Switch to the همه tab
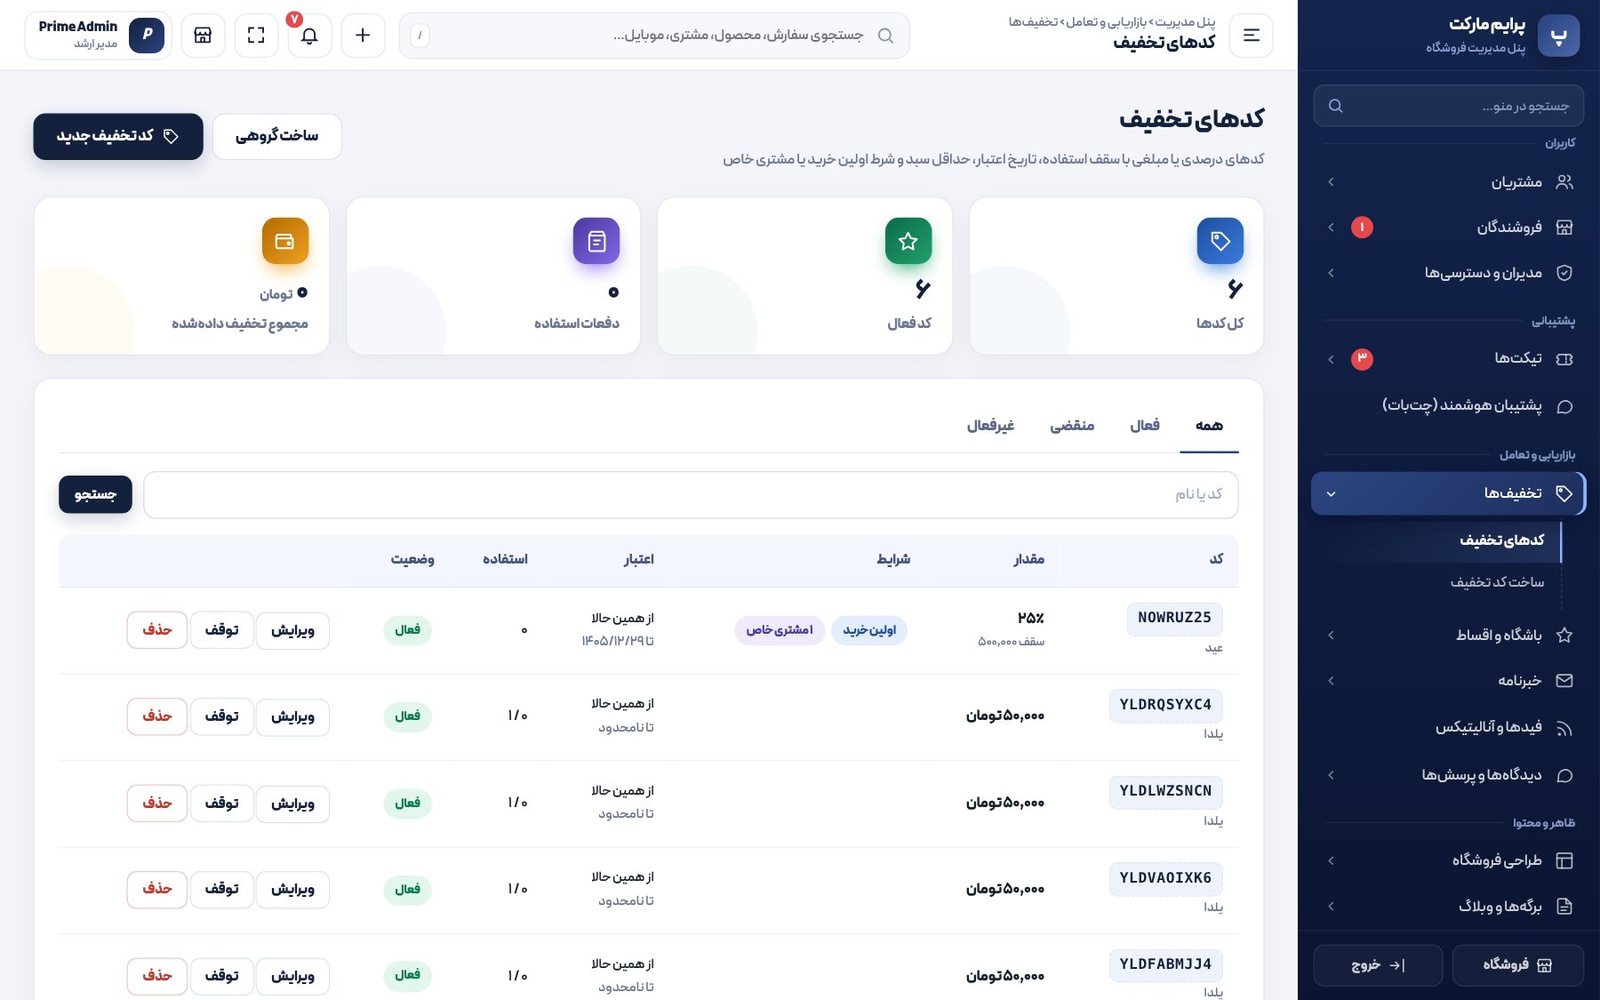Image resolution: width=1600 pixels, height=1000 pixels. [1209, 426]
